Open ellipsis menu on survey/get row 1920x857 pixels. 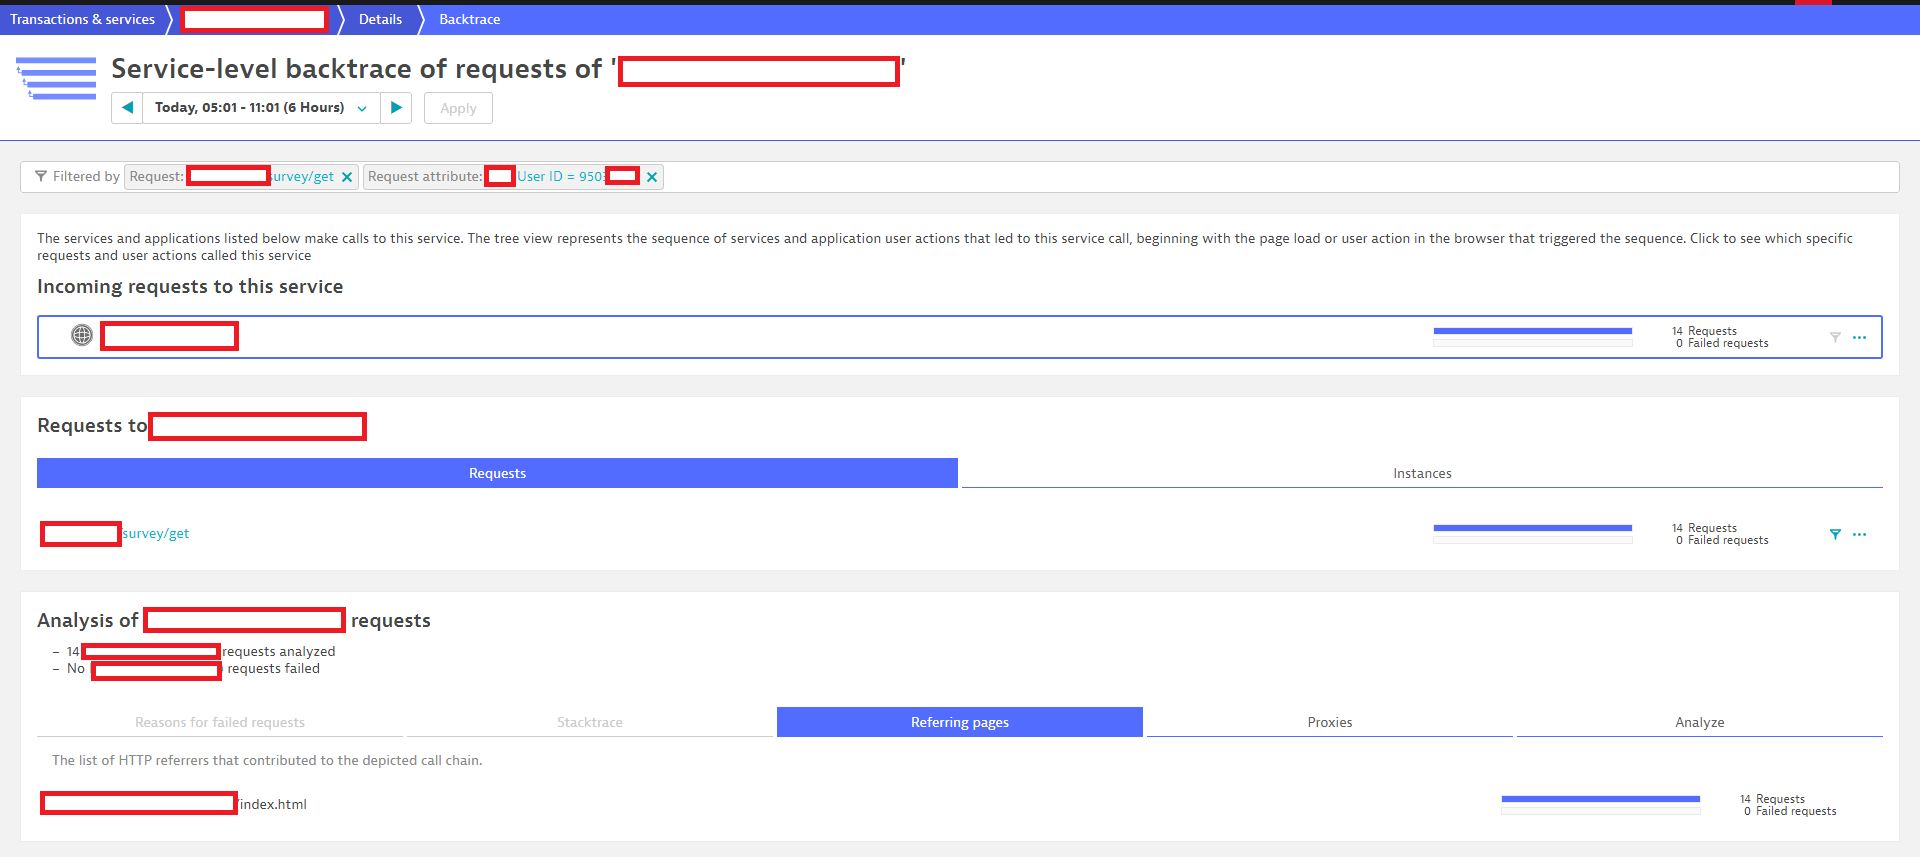pos(1859,534)
